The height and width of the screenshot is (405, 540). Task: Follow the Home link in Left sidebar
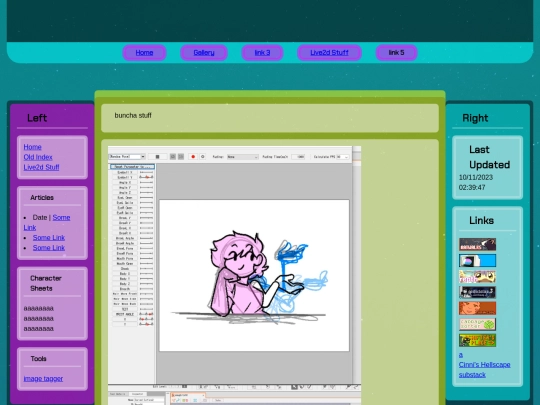32,147
